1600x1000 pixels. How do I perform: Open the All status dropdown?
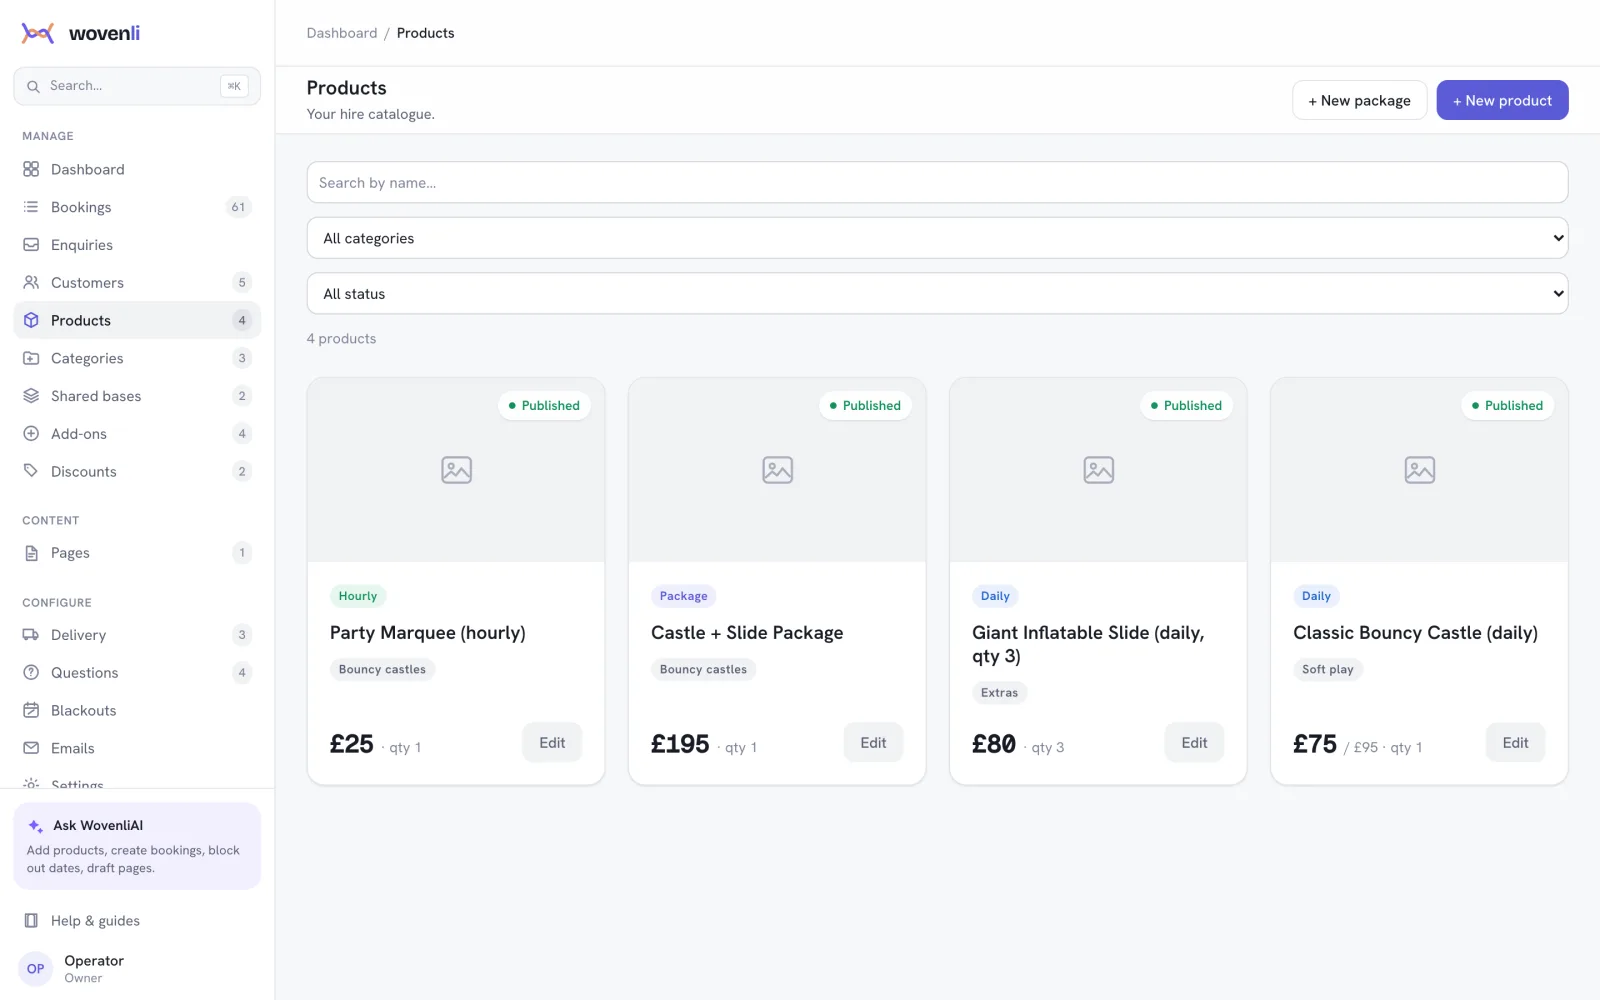pyautogui.click(x=937, y=294)
